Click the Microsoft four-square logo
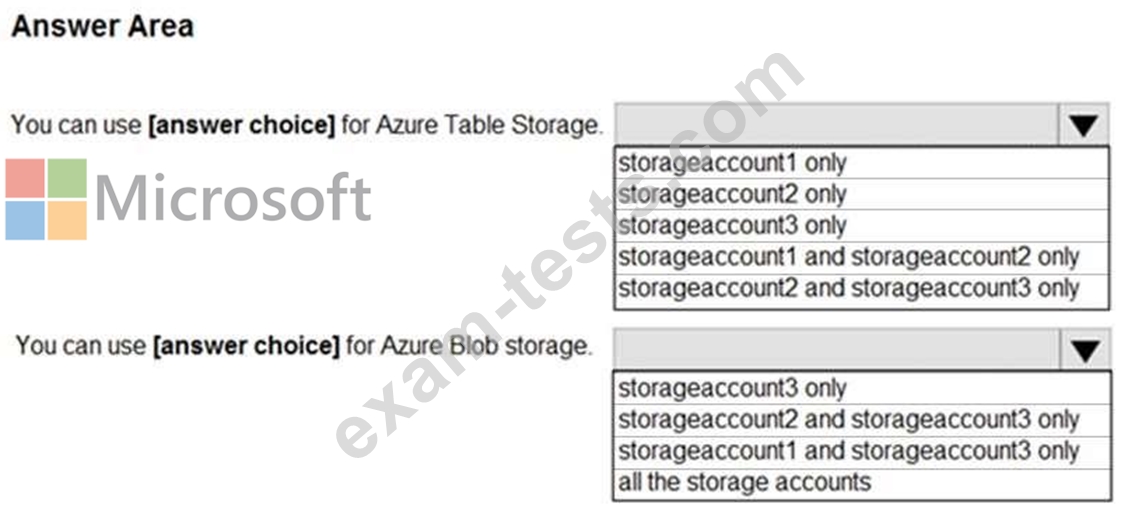1134x507 pixels. [x=46, y=199]
